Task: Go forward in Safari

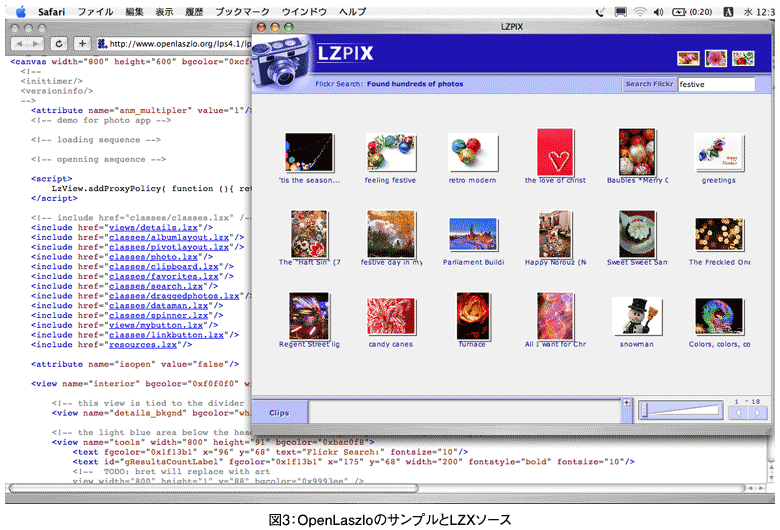Action: coord(36,44)
